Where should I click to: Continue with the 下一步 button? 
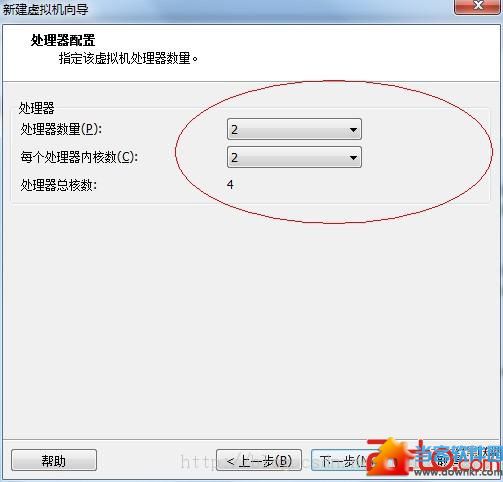(x=343, y=460)
